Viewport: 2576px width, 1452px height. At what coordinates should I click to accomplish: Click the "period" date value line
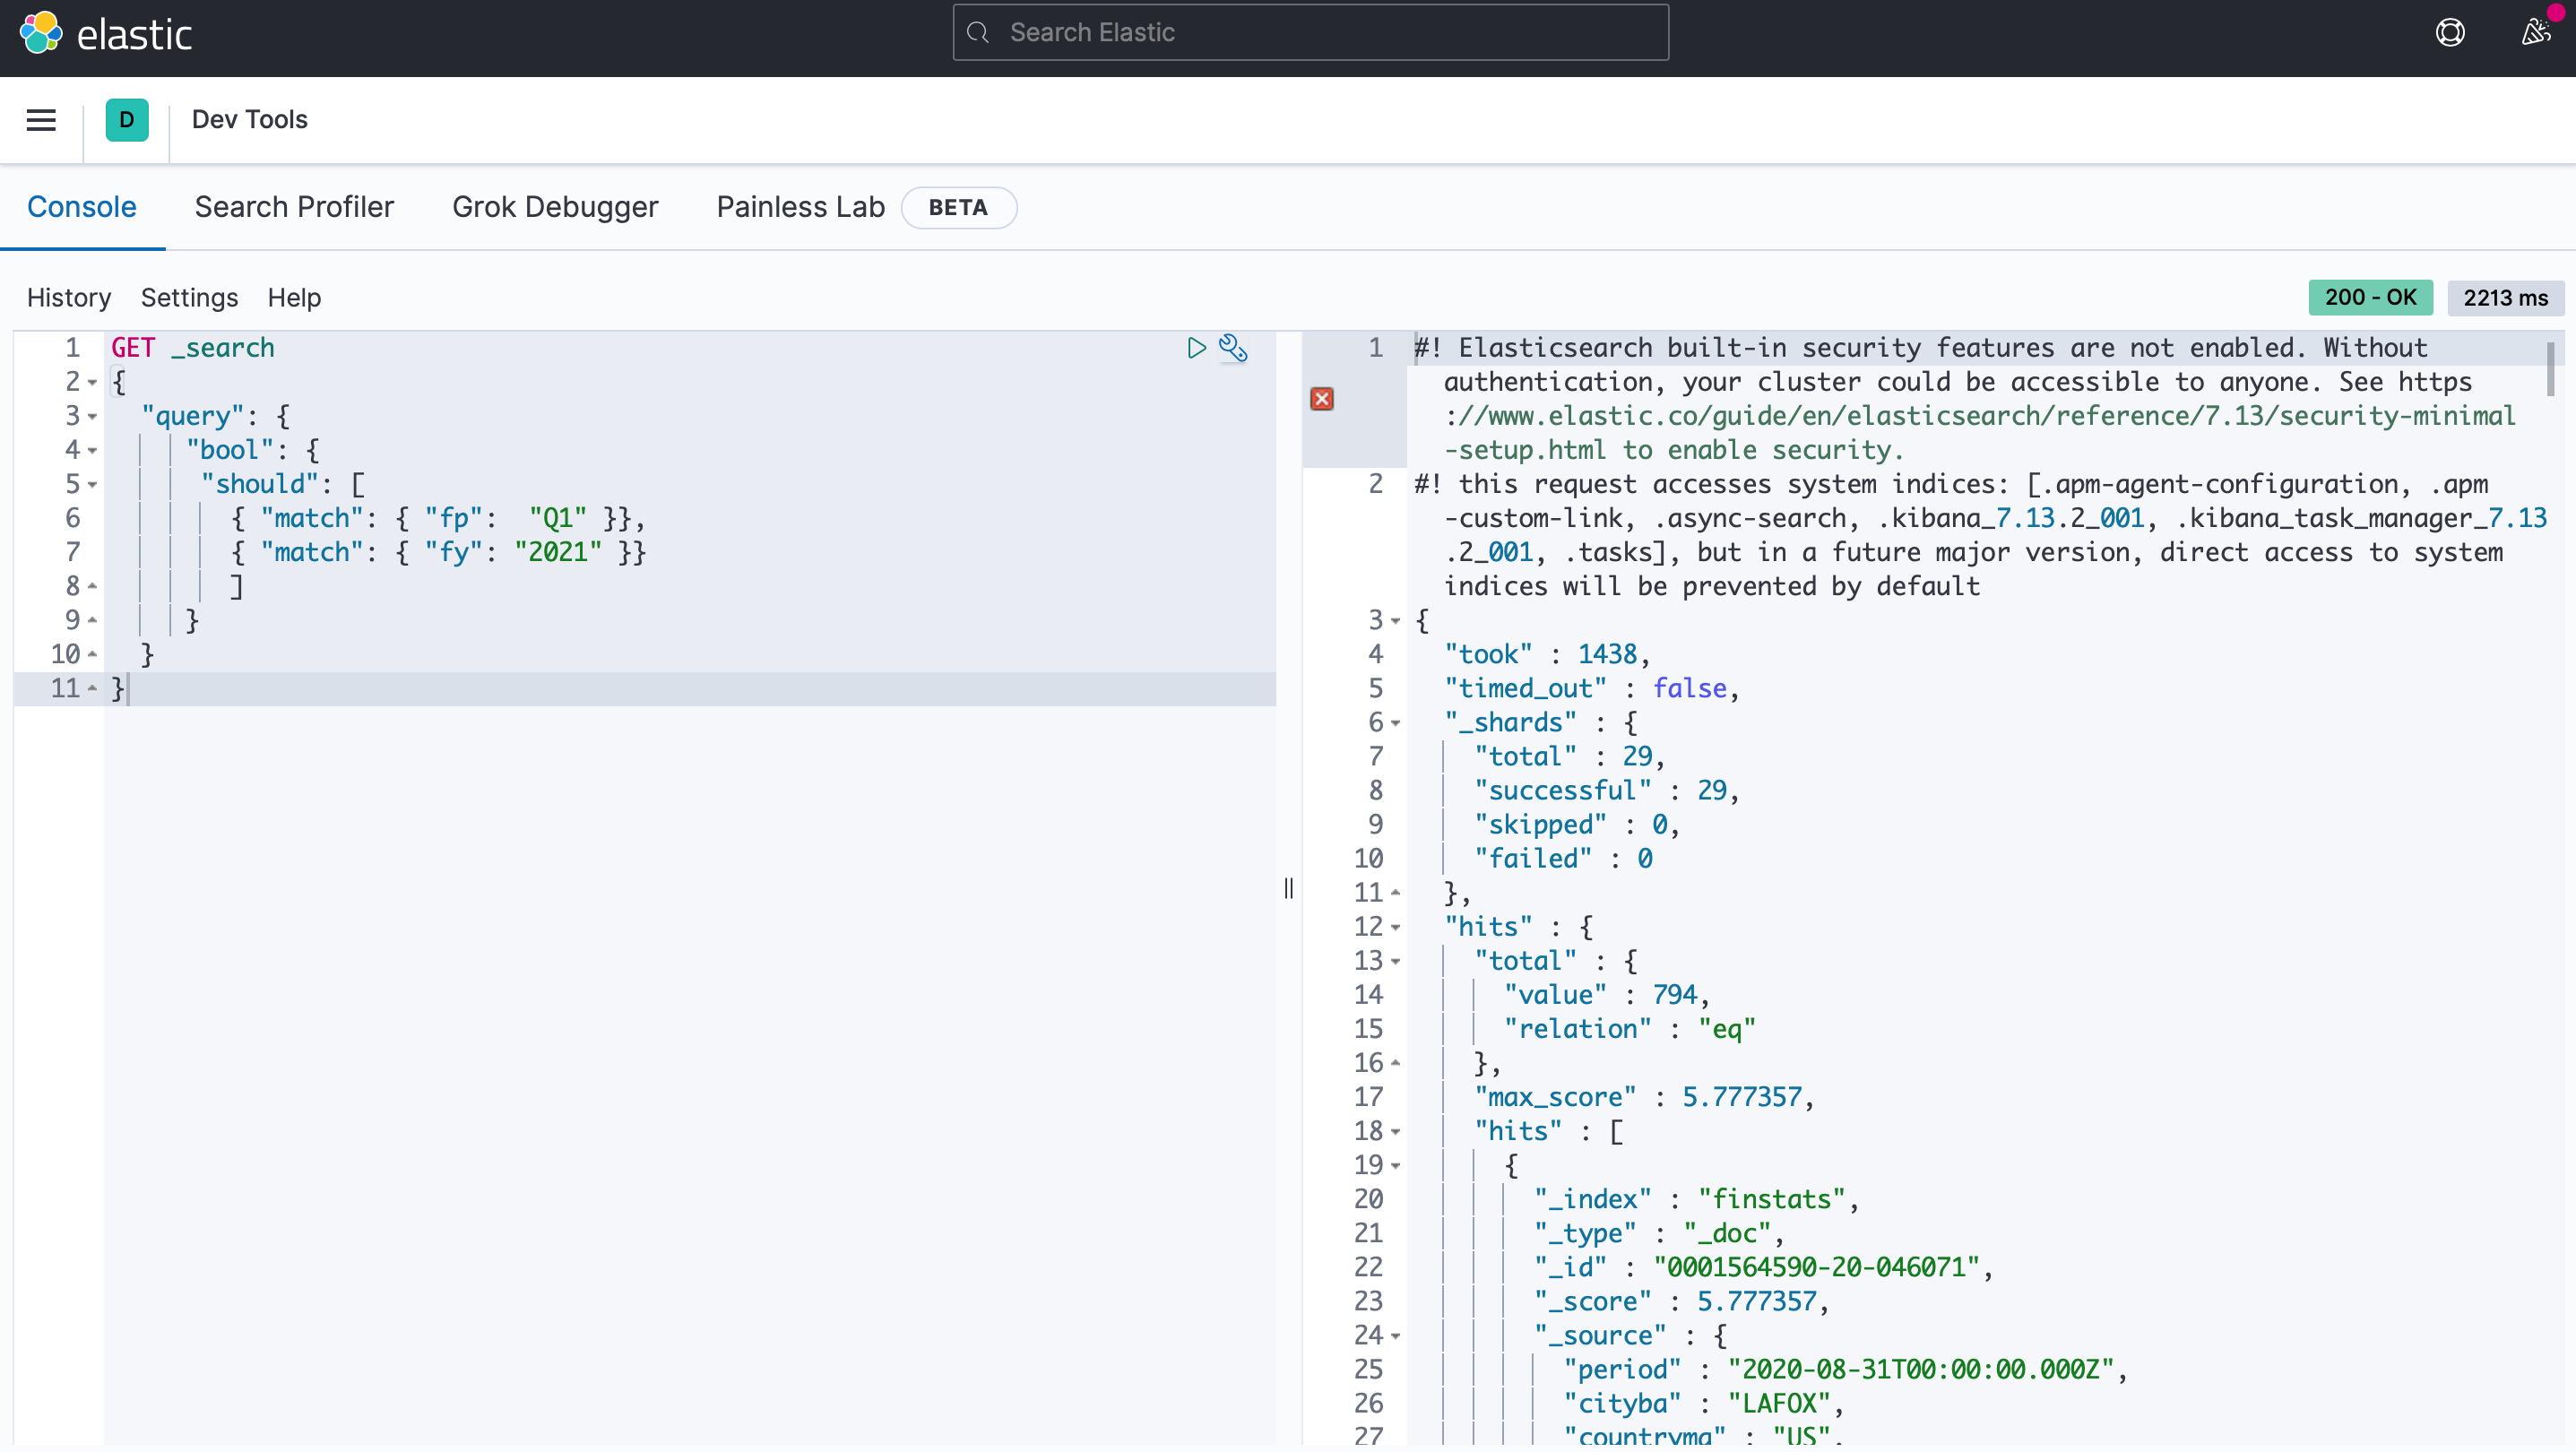(1845, 1369)
